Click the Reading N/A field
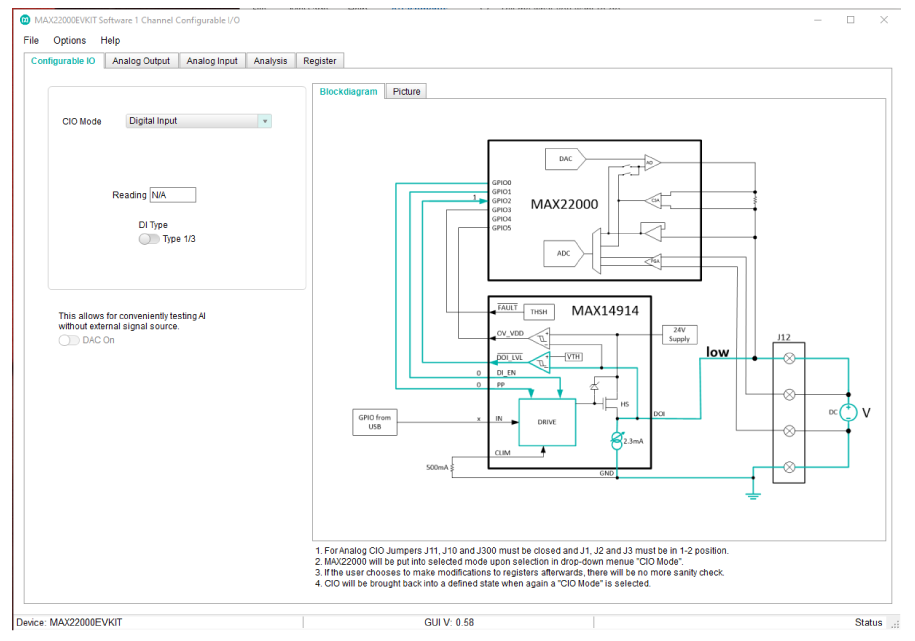Viewport: 915px width, 641px height. point(173,195)
